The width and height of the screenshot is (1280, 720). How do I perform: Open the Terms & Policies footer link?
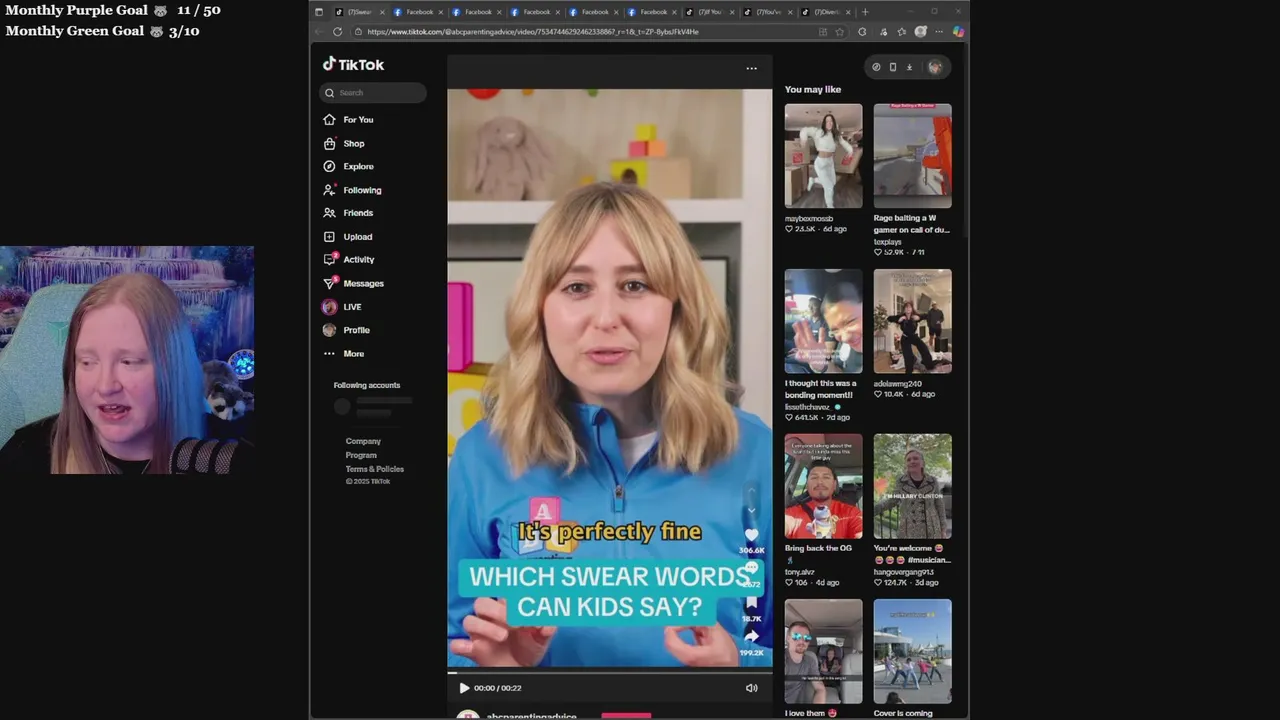click(375, 469)
